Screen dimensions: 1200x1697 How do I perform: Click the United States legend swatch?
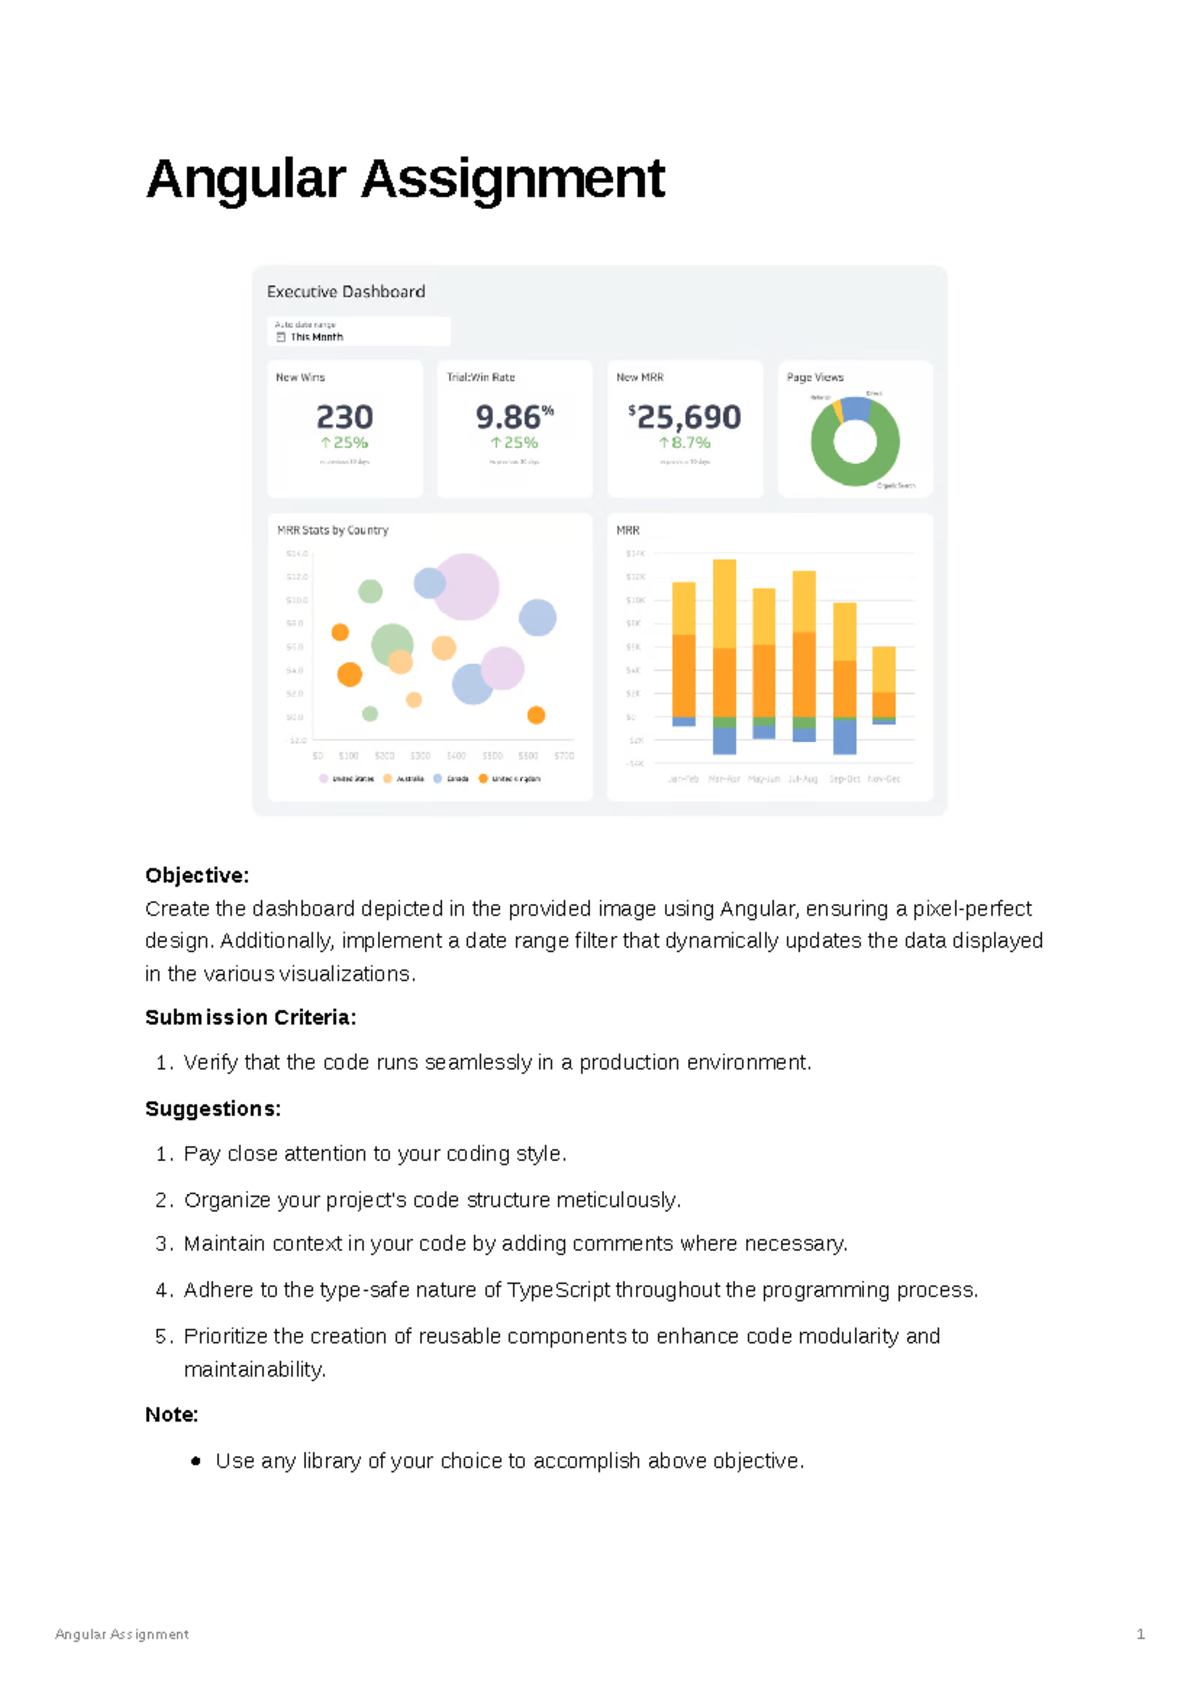coord(323,779)
